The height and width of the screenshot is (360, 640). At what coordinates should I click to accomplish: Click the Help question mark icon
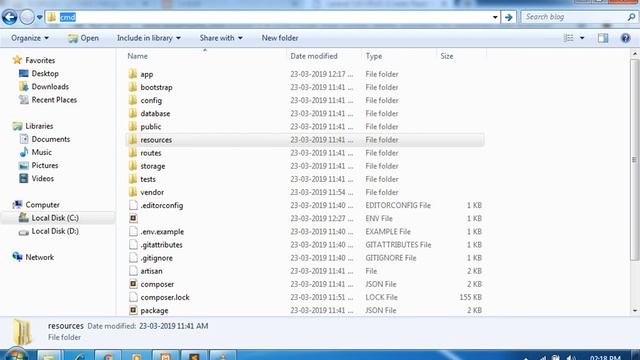(625, 38)
